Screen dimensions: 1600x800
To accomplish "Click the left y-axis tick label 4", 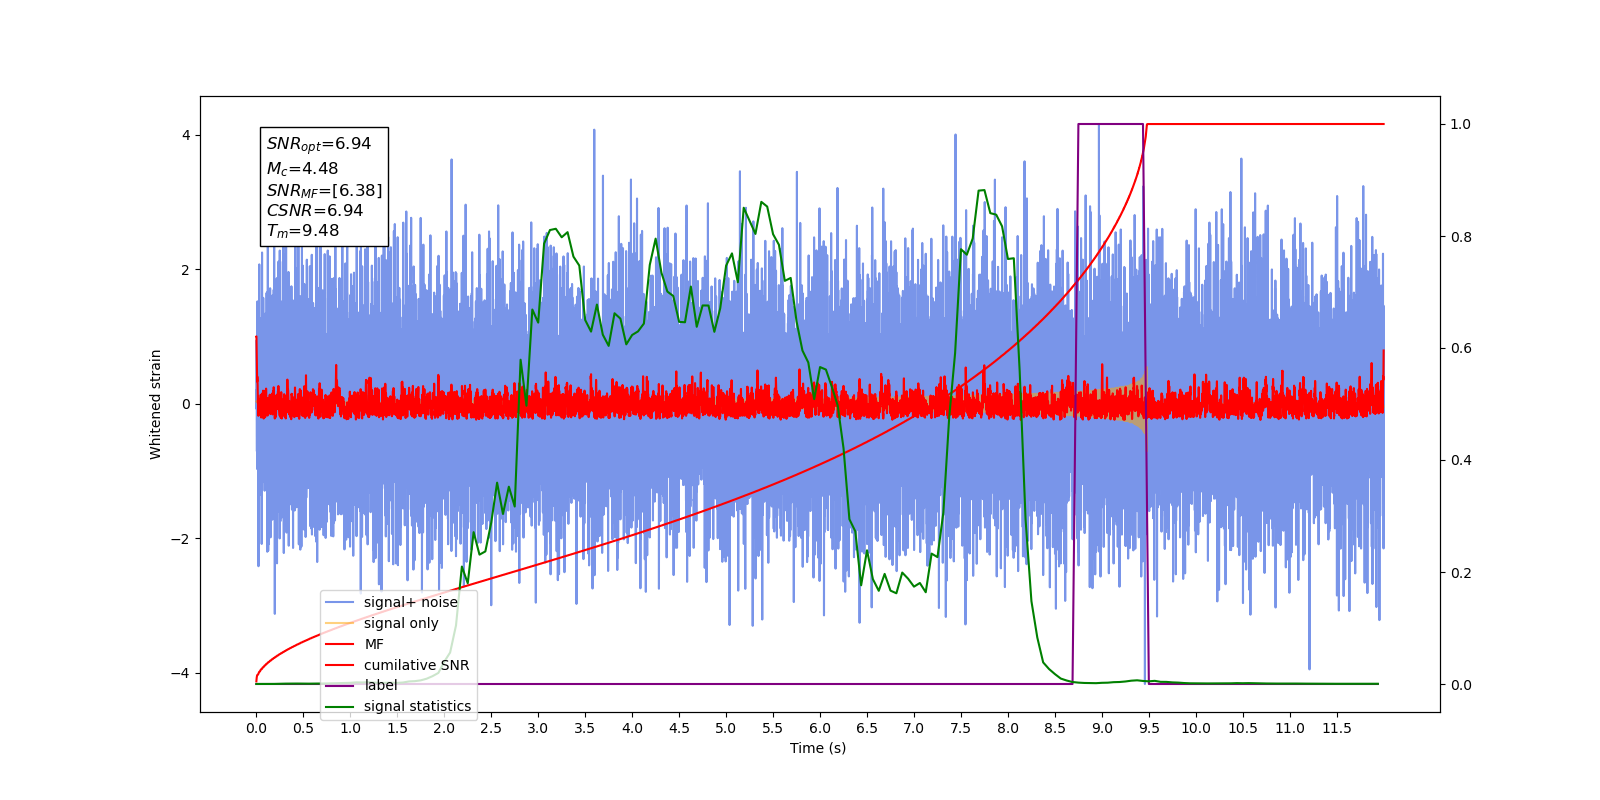I will tap(186, 135).
